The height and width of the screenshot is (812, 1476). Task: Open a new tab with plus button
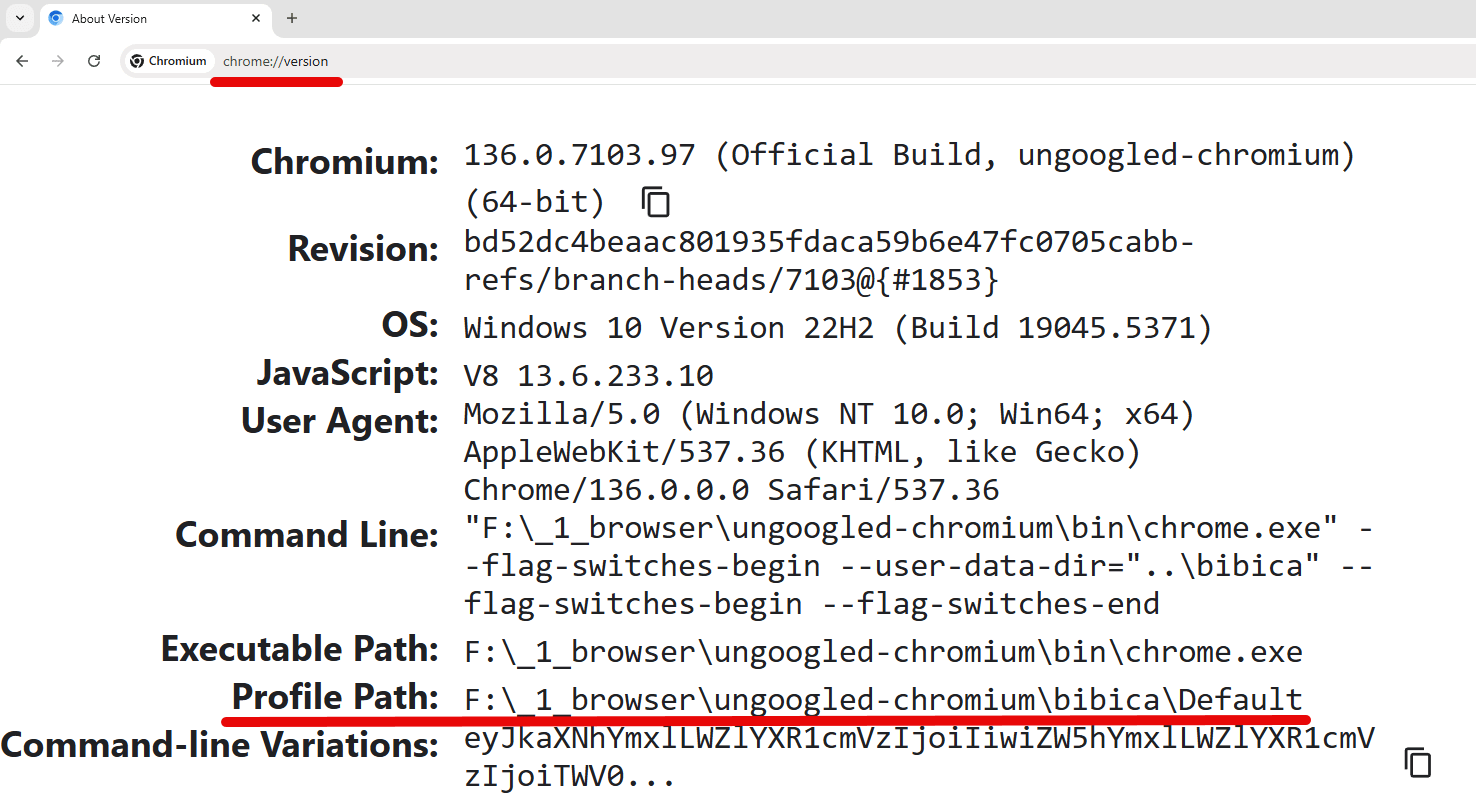click(x=292, y=18)
